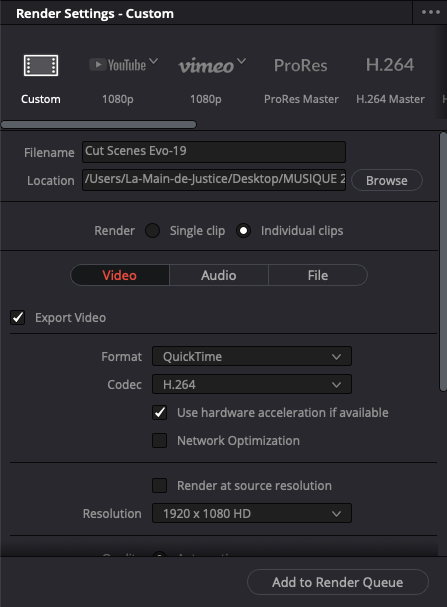This screenshot has width=447, height=607.
Task: Click the horizontal presets scrollbar
Action: click(x=99, y=125)
